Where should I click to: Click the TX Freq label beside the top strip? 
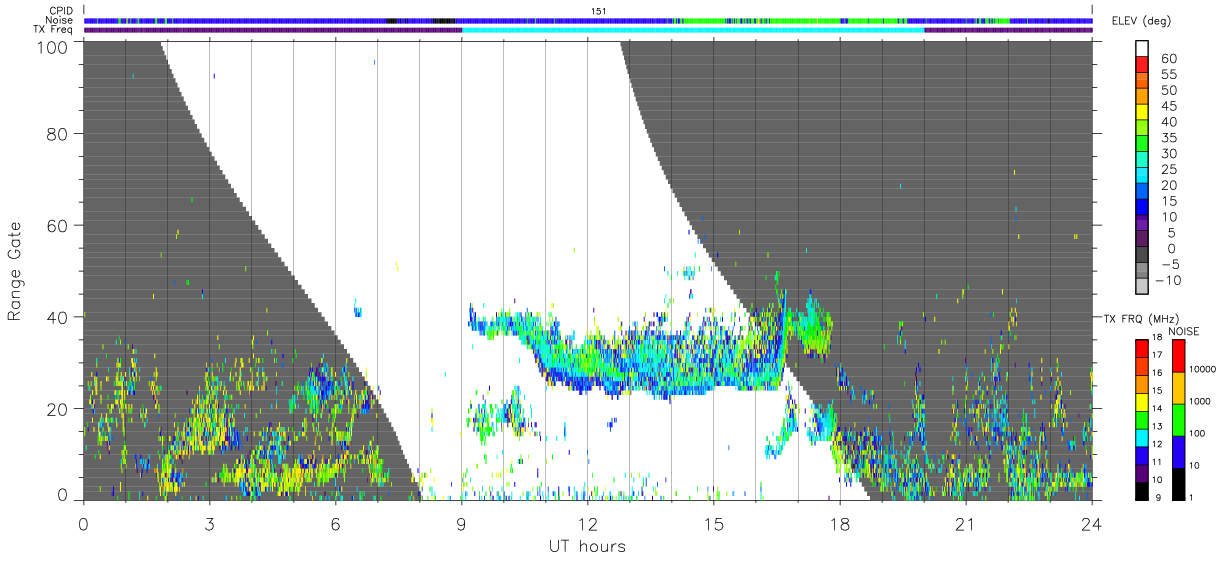[54, 29]
